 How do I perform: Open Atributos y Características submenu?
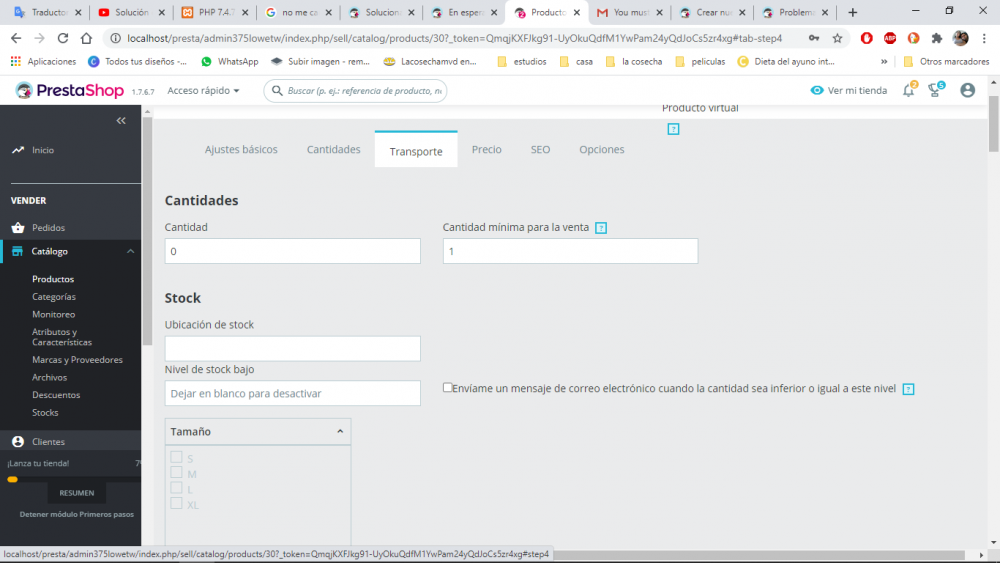(x=62, y=337)
